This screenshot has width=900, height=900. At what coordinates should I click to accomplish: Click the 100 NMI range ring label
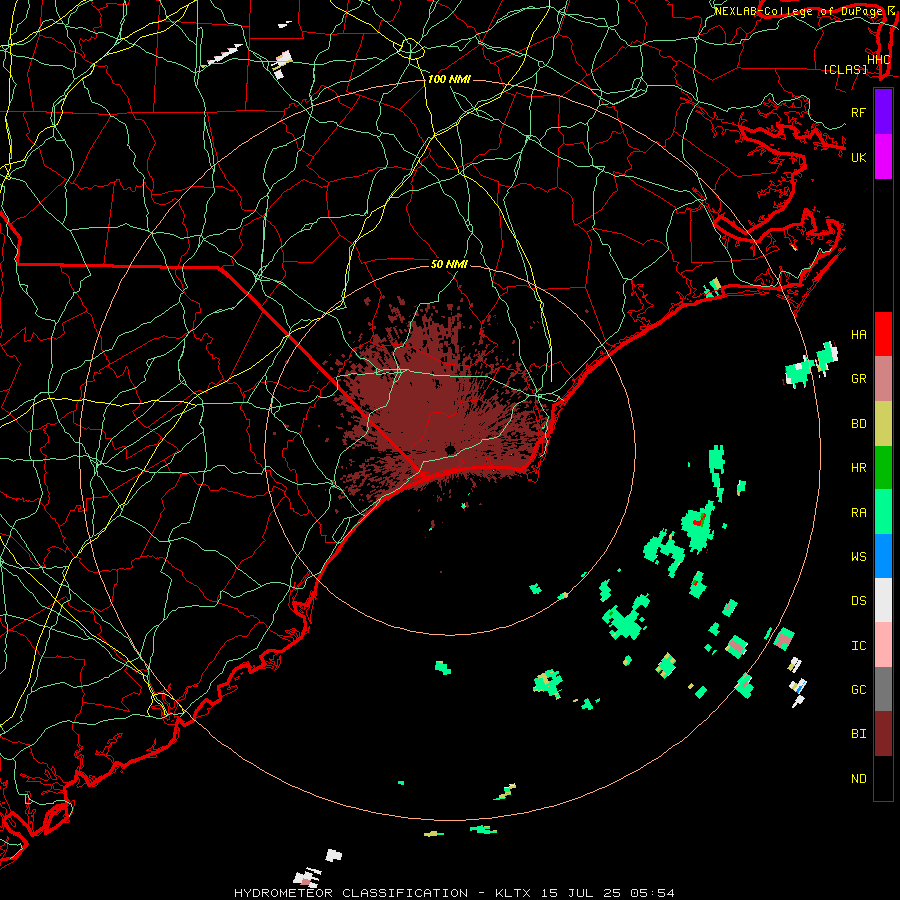click(449, 79)
